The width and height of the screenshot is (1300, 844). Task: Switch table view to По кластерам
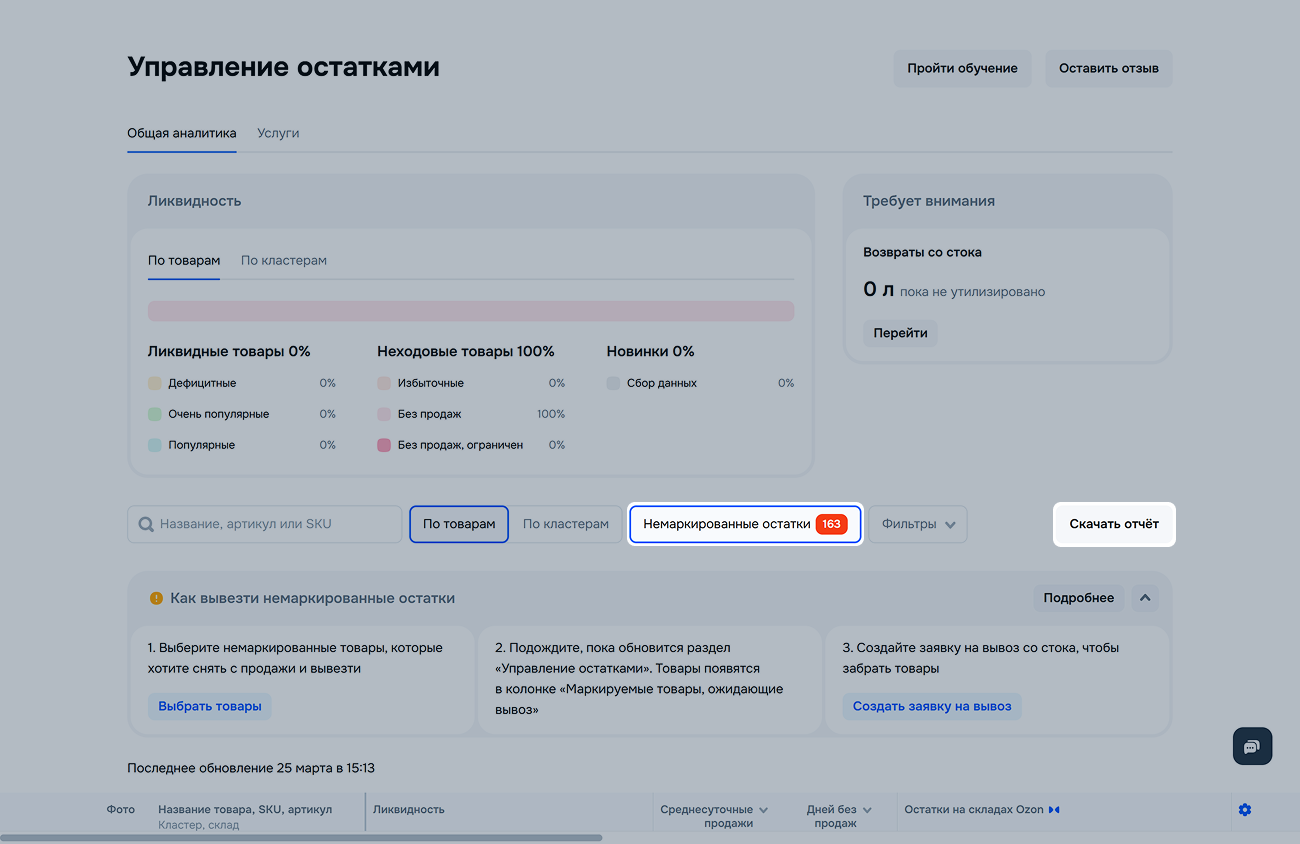(x=565, y=524)
